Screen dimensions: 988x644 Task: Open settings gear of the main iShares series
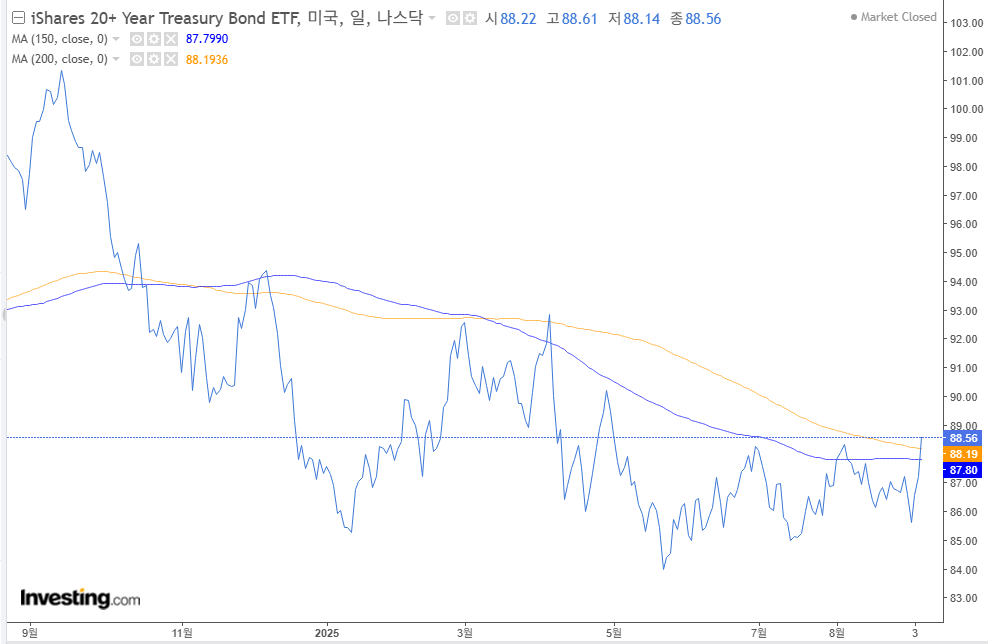pyautogui.click(x=469, y=18)
